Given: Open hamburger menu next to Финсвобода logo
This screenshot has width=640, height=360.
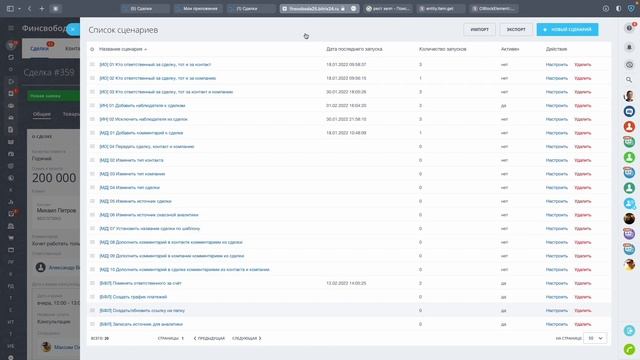Looking at the screenshot, I should pyautogui.click(x=11, y=28).
